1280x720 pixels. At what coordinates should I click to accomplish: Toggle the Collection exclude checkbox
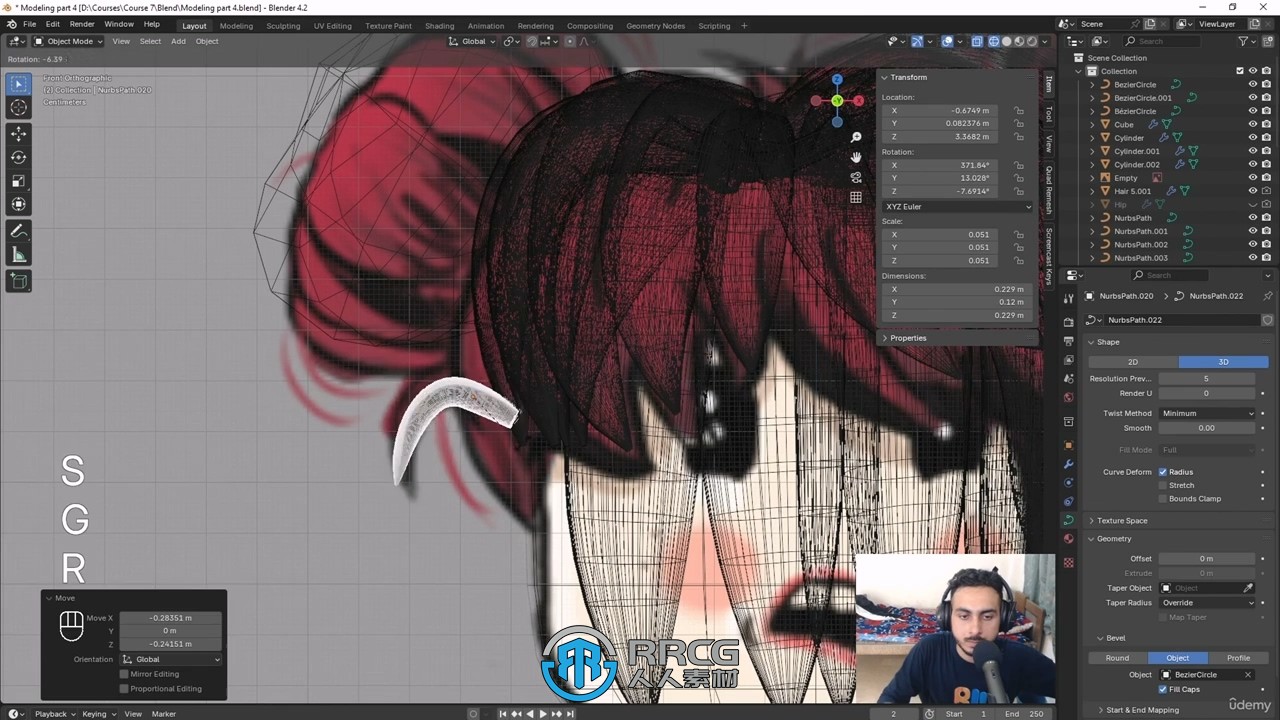click(x=1240, y=71)
